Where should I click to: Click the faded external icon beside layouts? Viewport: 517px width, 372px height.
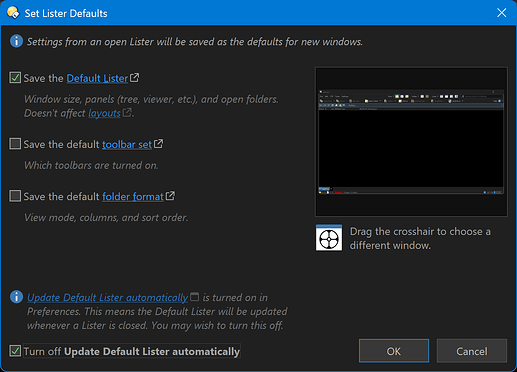click(127, 112)
